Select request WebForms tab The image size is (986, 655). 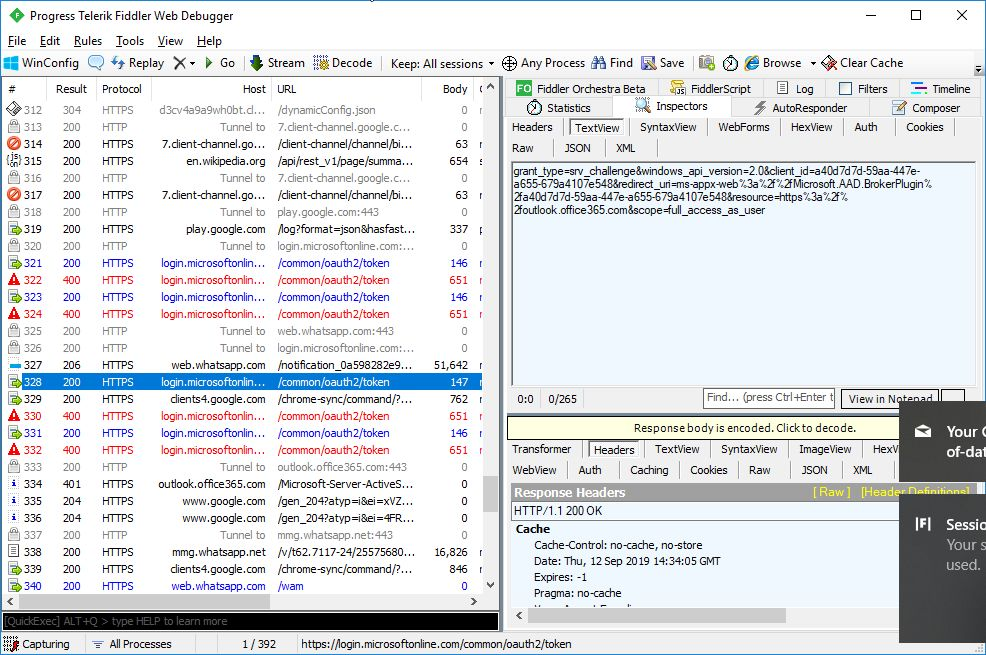(743, 127)
